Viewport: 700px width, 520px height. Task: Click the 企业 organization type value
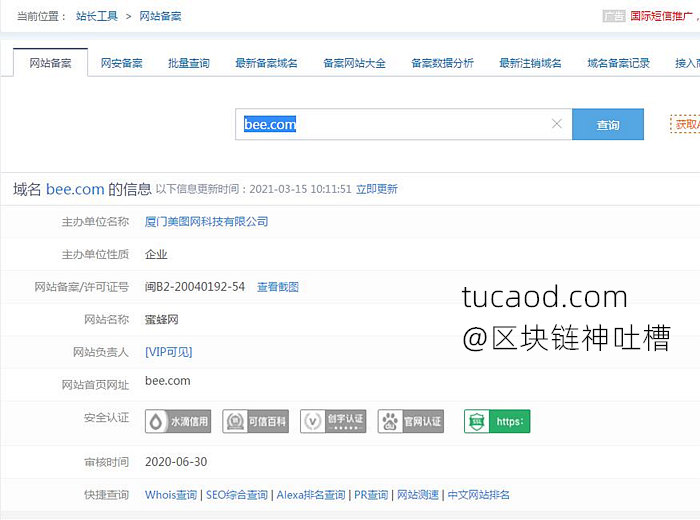(156, 254)
